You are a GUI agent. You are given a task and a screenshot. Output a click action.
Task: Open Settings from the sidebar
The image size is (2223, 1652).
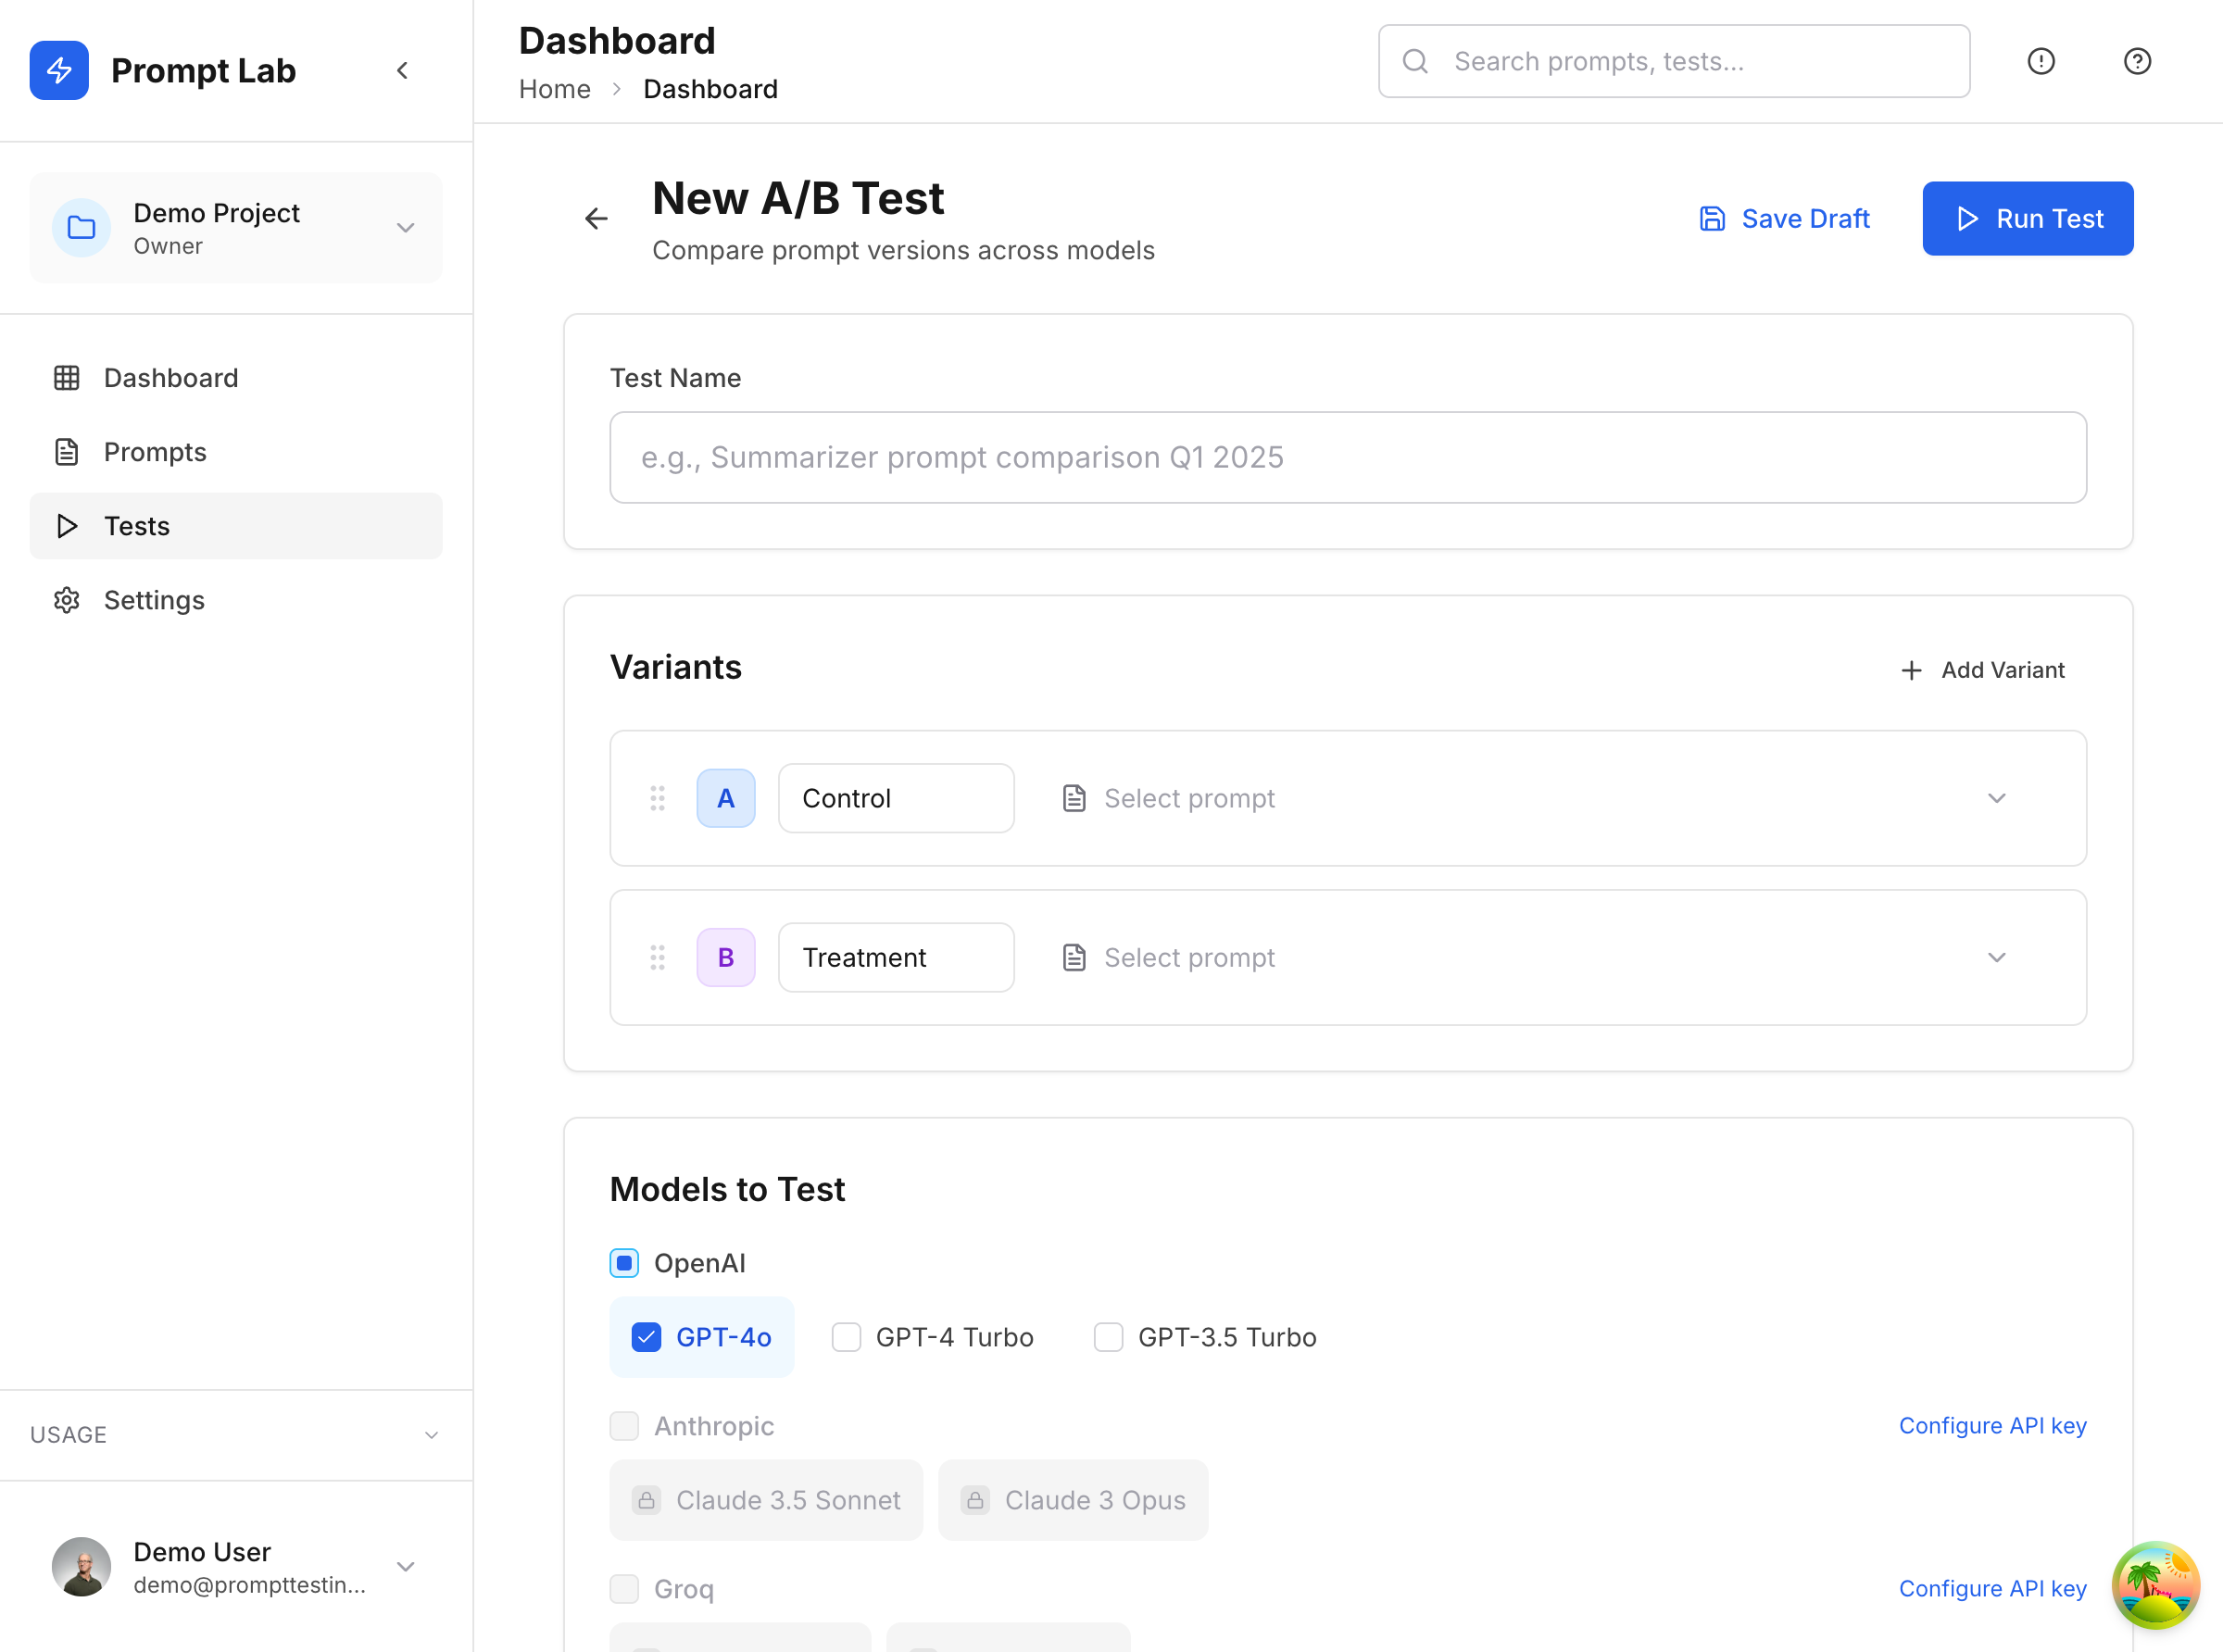[154, 600]
